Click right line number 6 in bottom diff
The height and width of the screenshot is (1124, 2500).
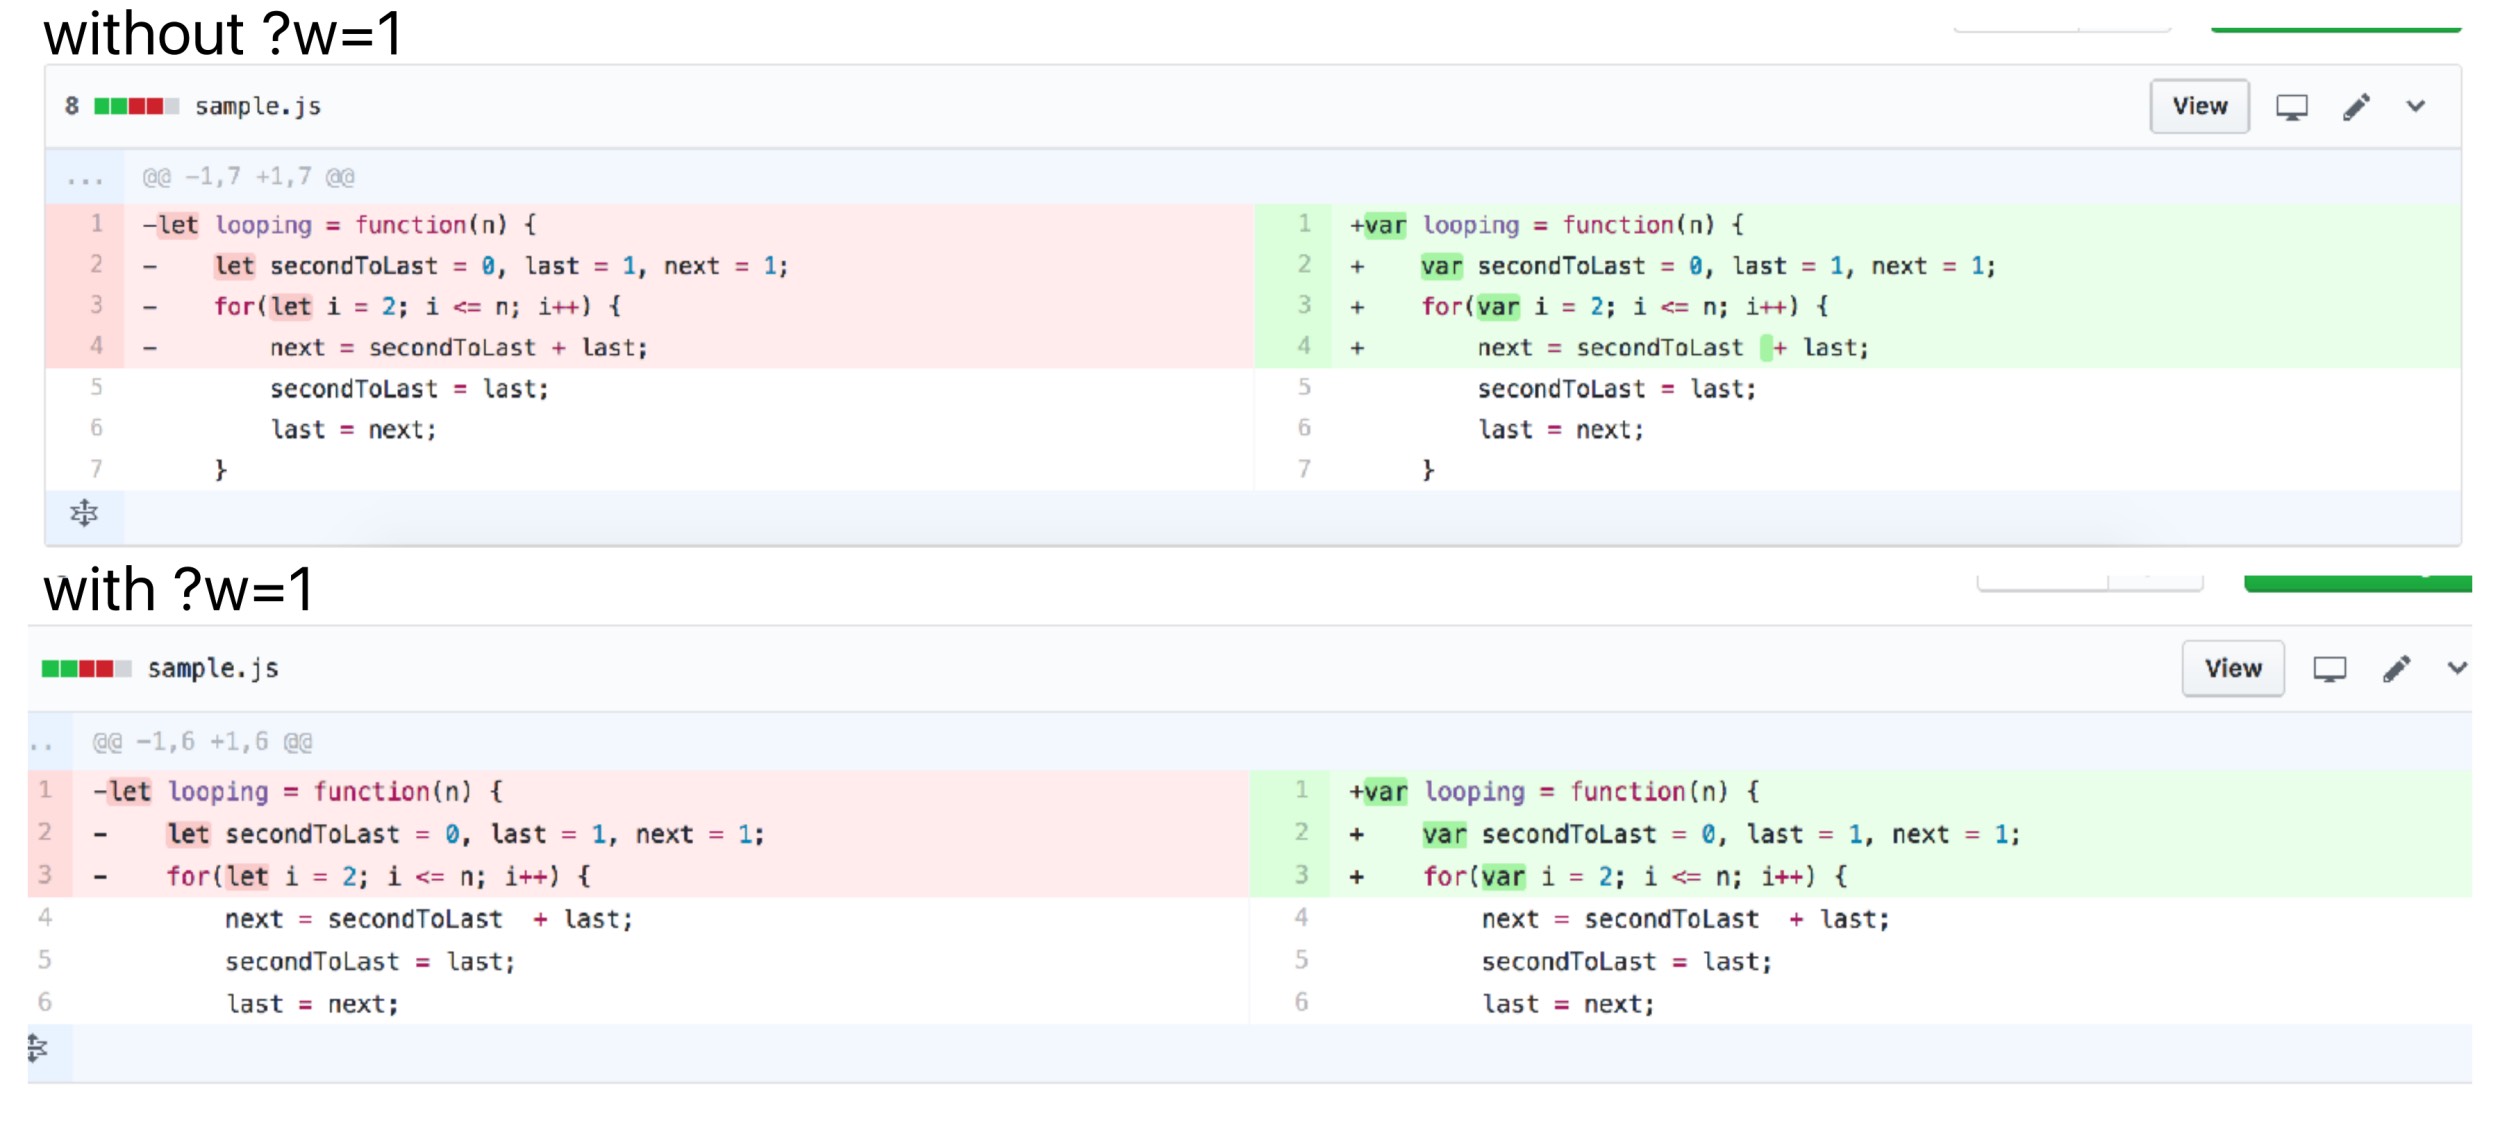(1301, 1002)
